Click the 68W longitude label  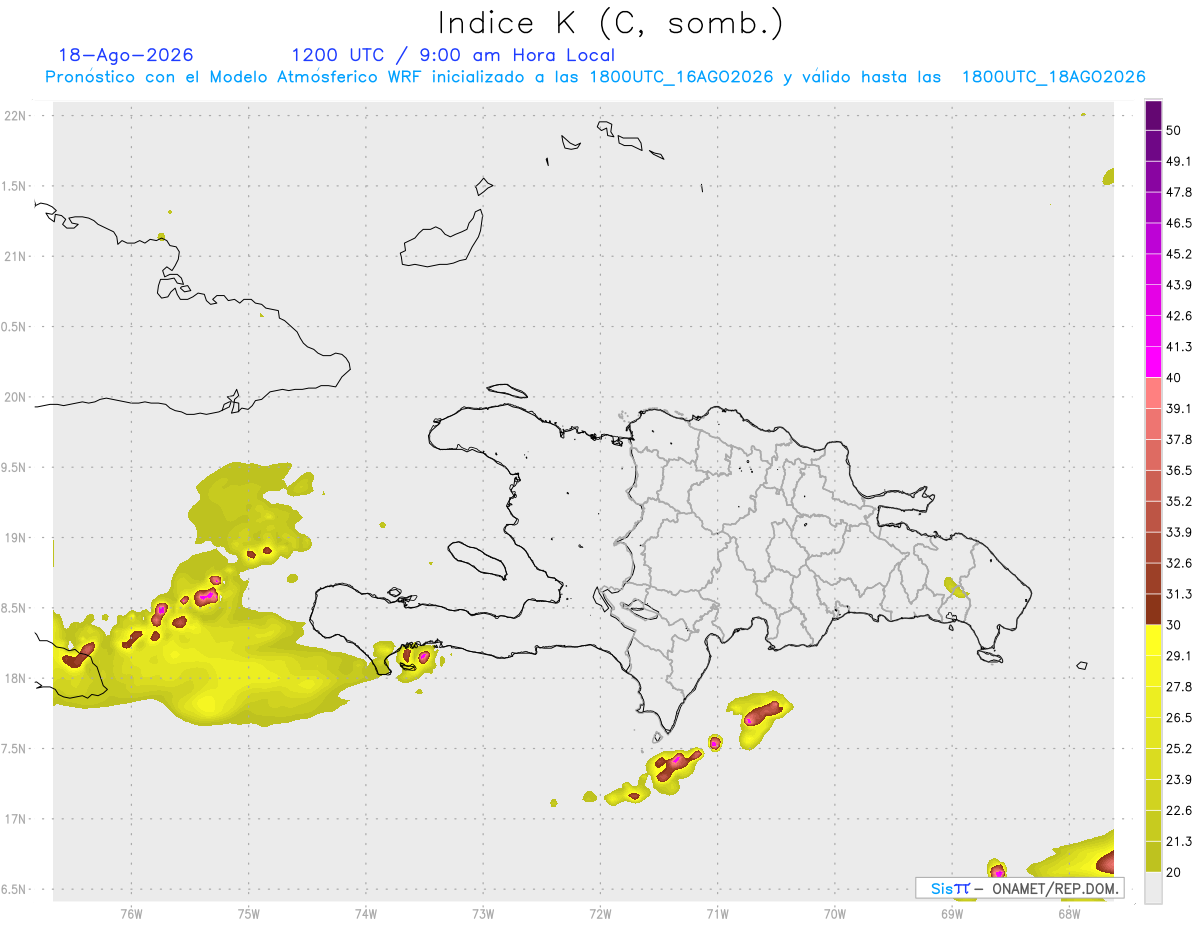[1069, 914]
